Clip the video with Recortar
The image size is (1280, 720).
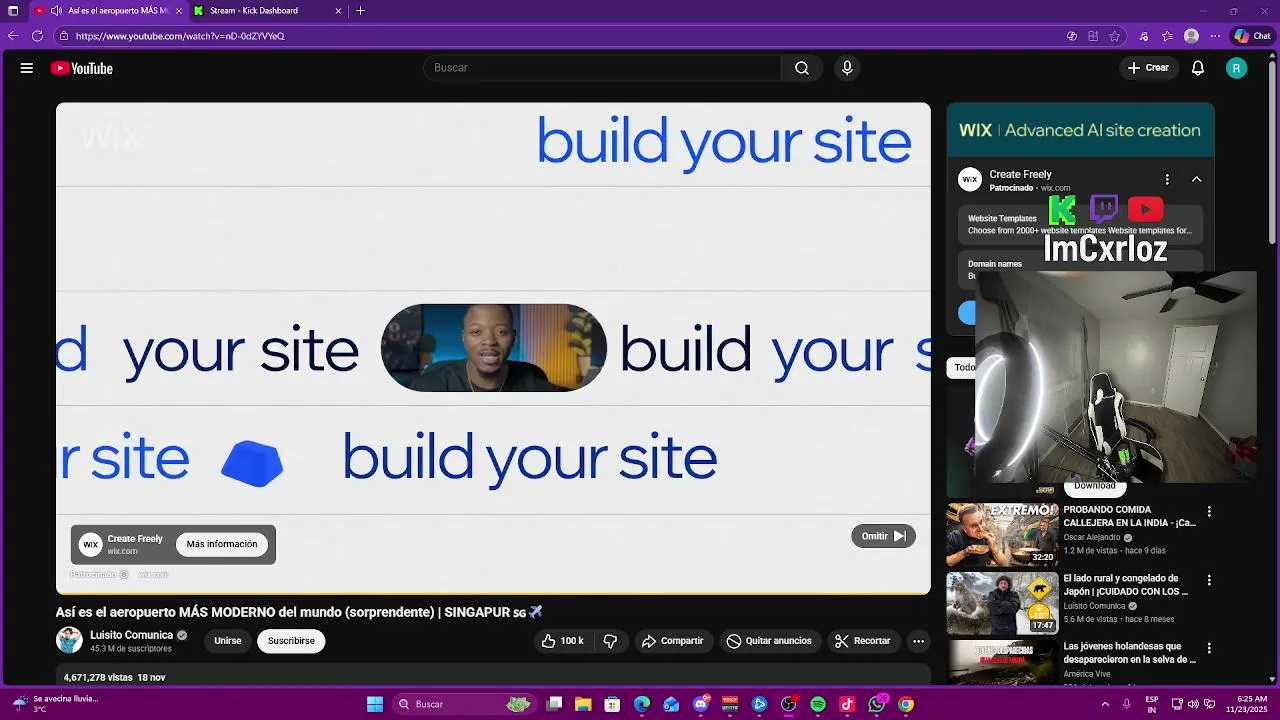(x=863, y=641)
